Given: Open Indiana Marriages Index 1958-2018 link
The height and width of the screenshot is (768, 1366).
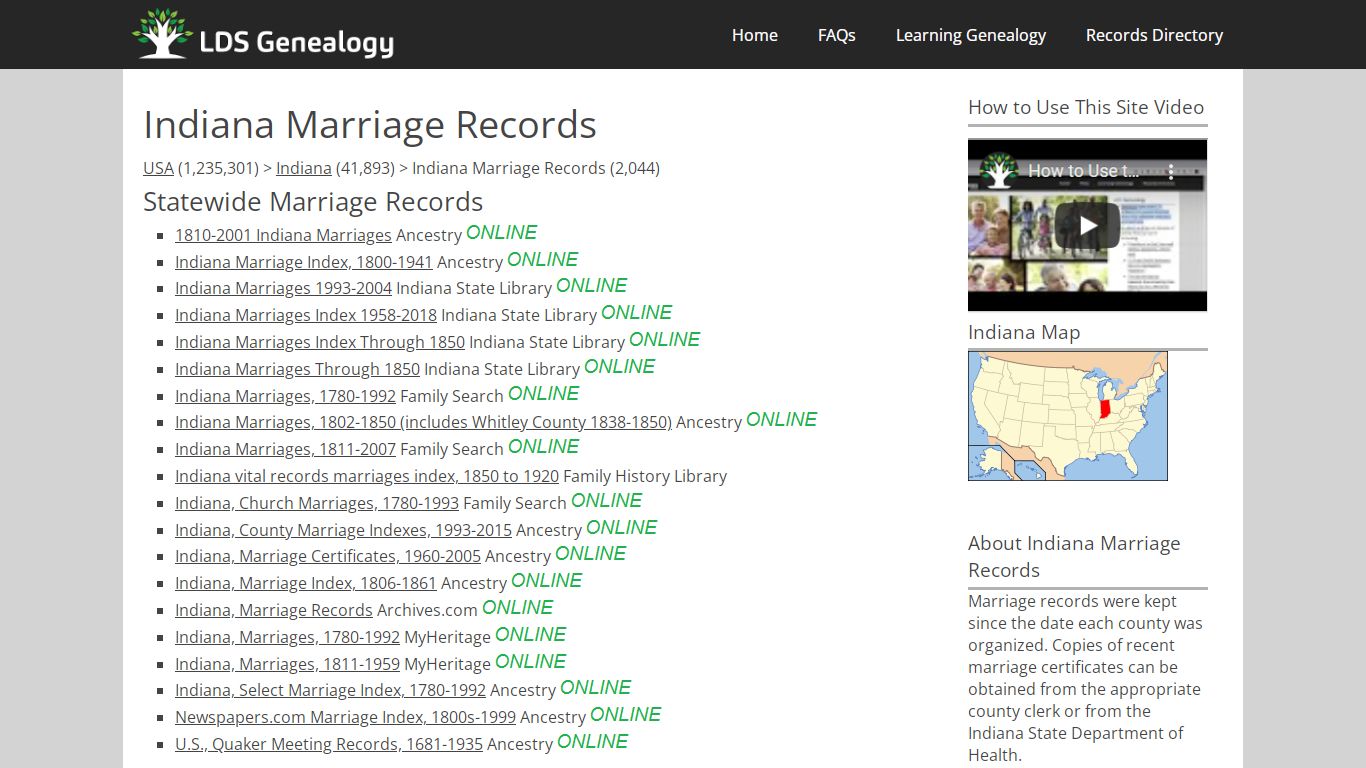Looking at the screenshot, I should pos(306,315).
